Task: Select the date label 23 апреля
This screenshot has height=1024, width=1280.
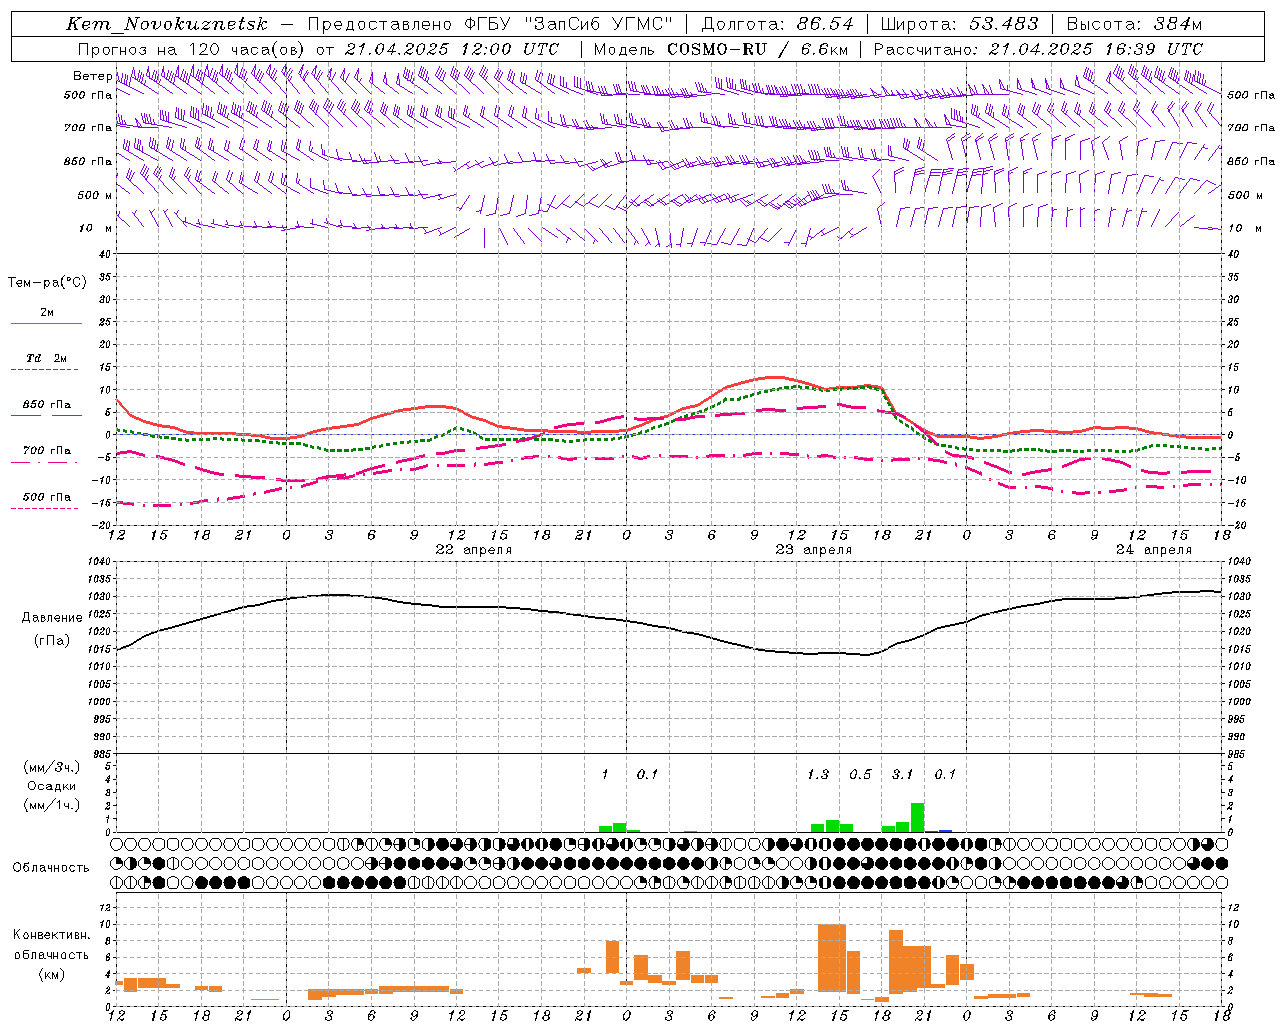Action: (x=814, y=550)
